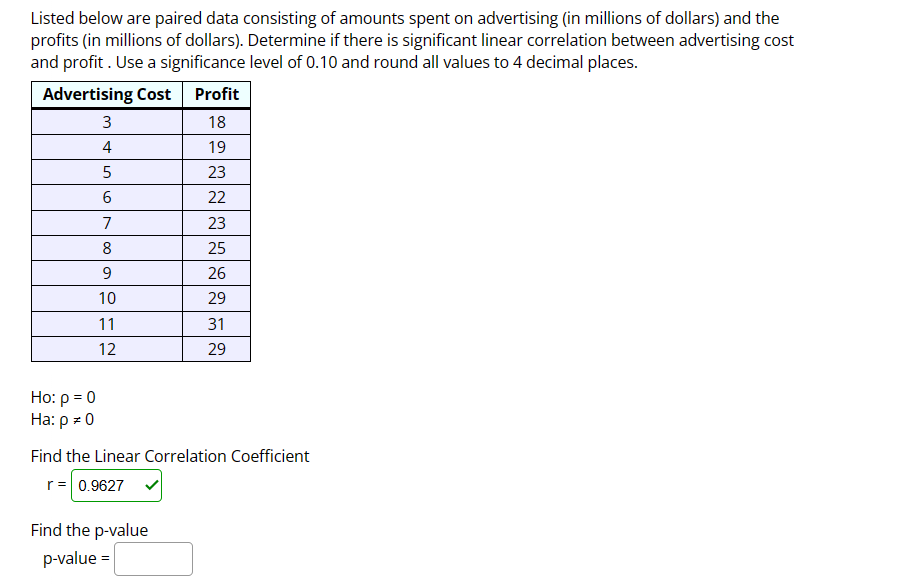Click the text Find the p-value
This screenshot has width=914, height=584.
(x=89, y=530)
